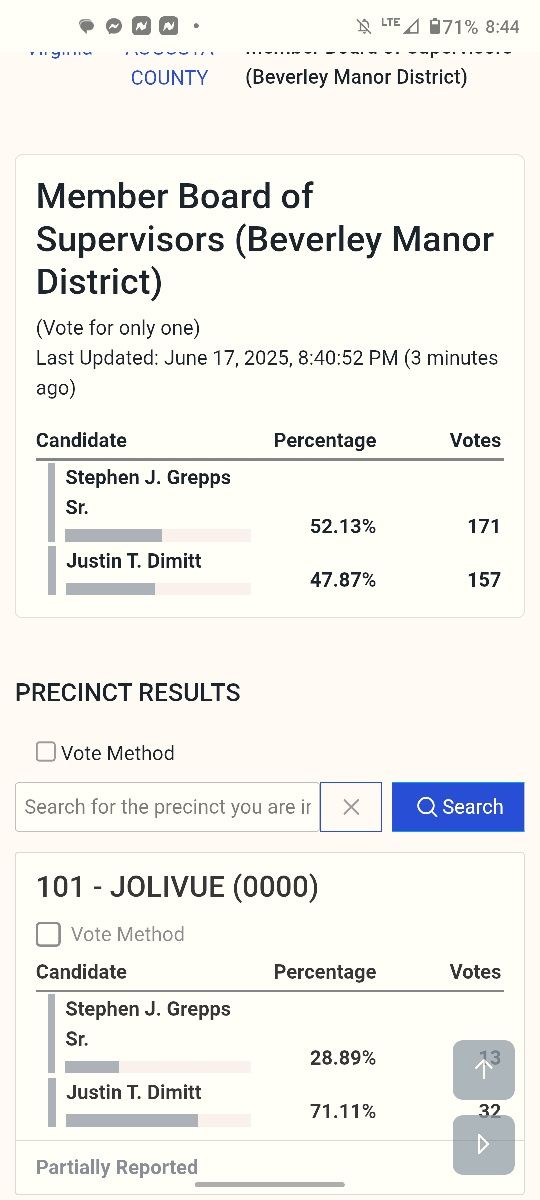Open the chat bubble notification icon
Viewport: 540px width, 1200px height.
point(87,27)
